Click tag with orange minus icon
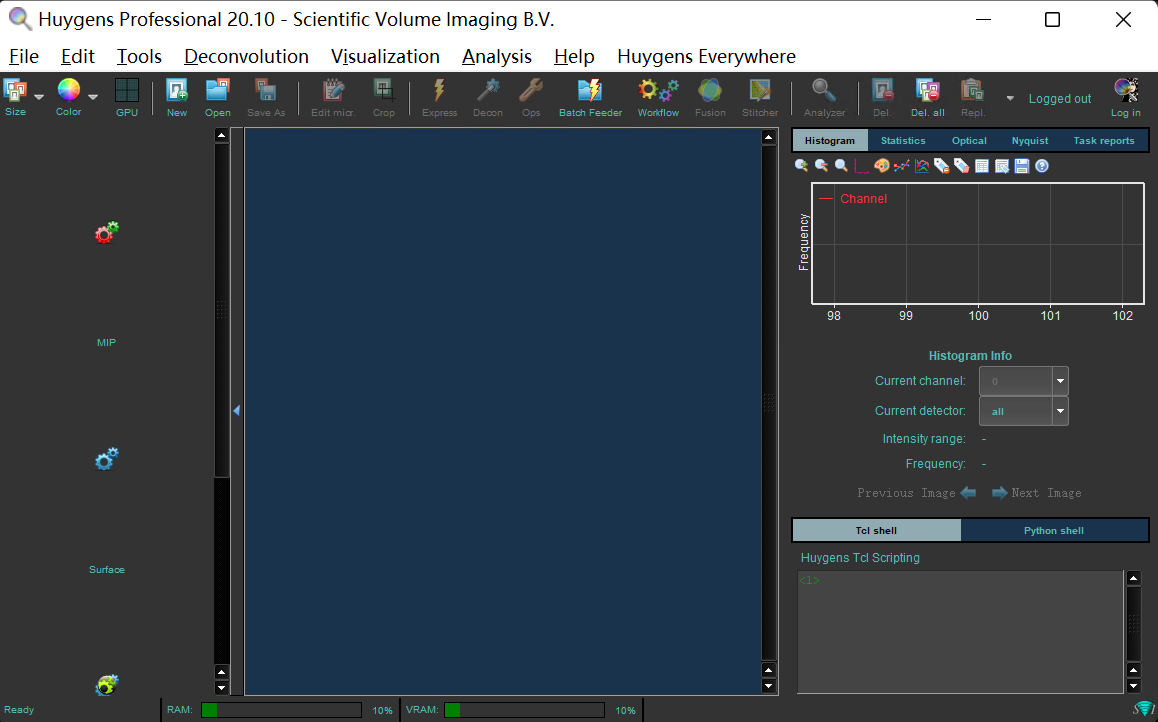This screenshot has height=722, width=1158. click(x=942, y=166)
